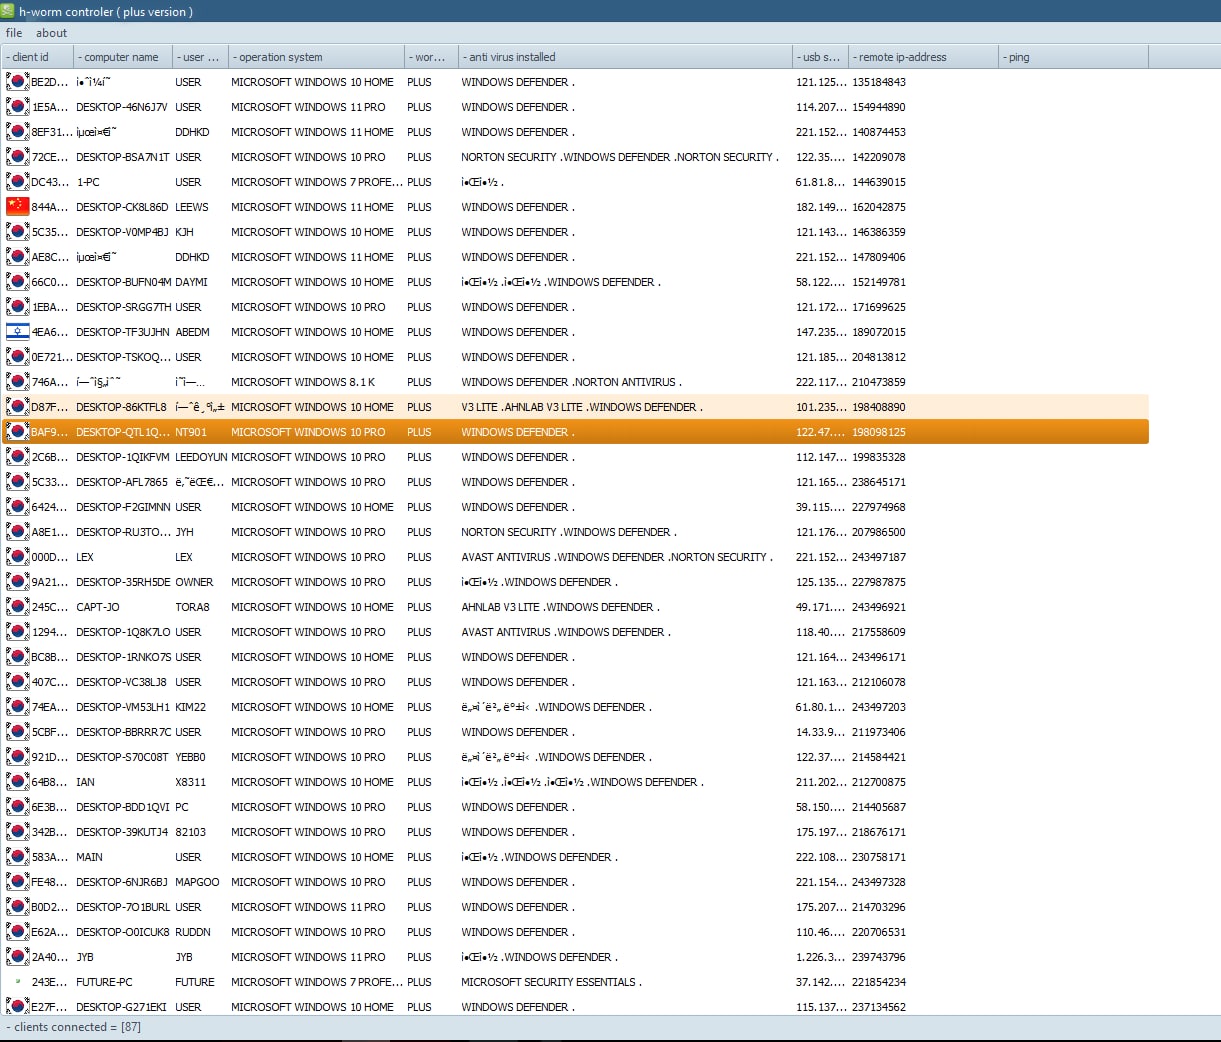
Task: Click the user cell YEBB0
Action: (x=190, y=757)
